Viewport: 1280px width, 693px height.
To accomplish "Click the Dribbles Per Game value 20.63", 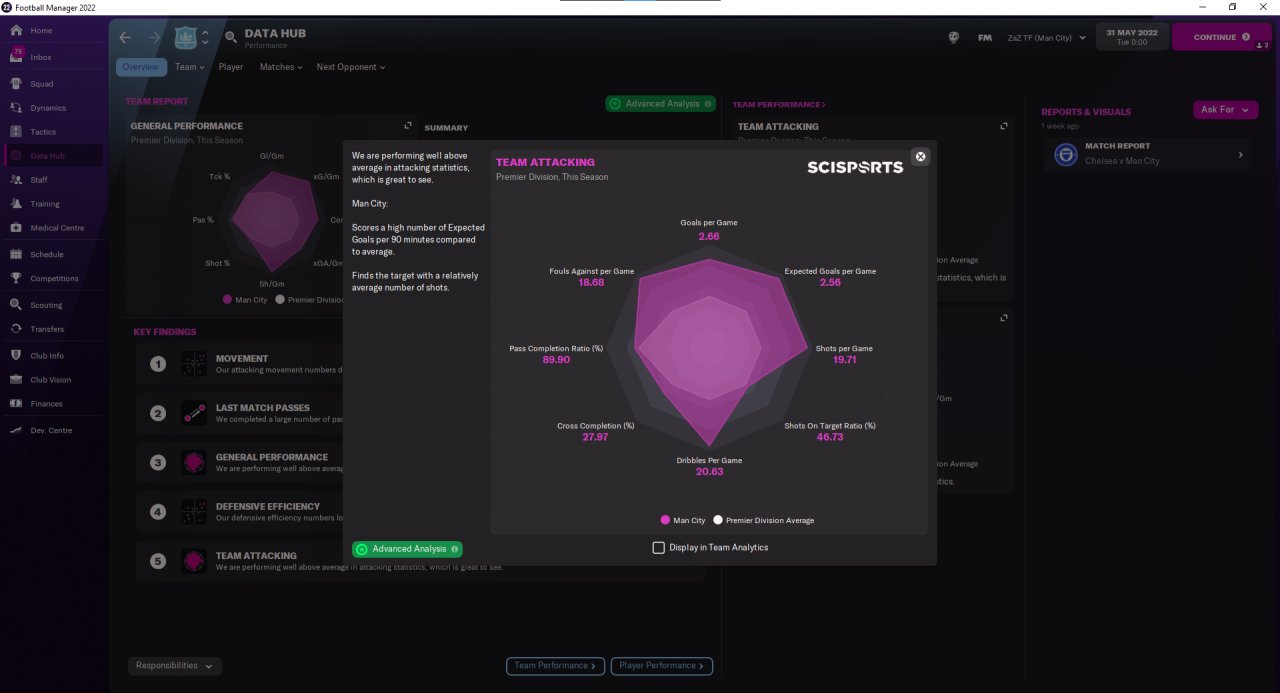I will click(709, 472).
